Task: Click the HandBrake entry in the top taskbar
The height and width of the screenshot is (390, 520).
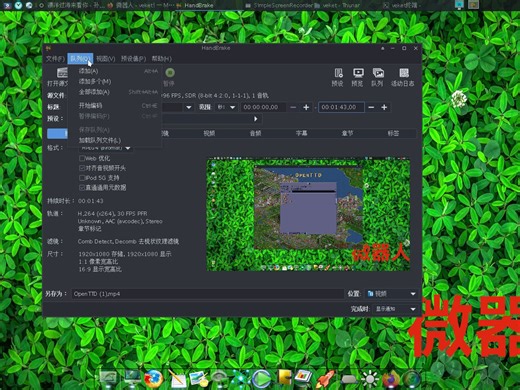Action: coord(199,5)
